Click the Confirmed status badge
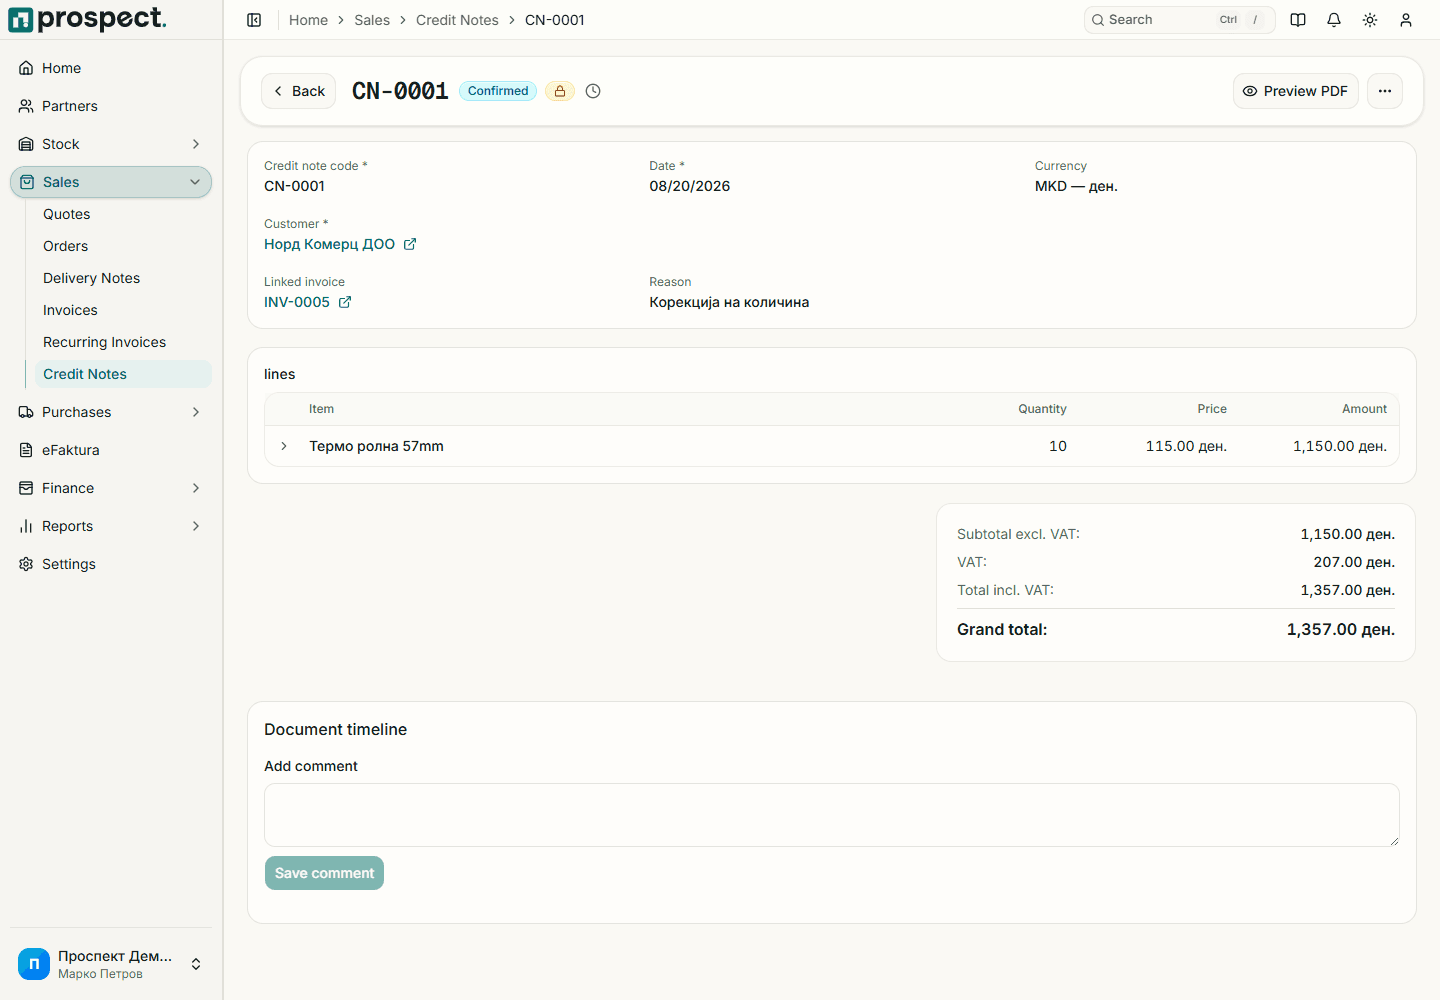This screenshot has height=1000, width=1440. click(498, 91)
